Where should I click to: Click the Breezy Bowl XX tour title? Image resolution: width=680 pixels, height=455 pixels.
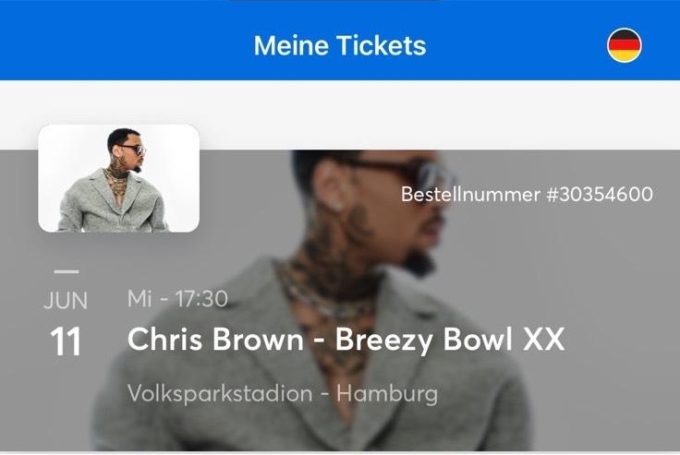pos(450,339)
